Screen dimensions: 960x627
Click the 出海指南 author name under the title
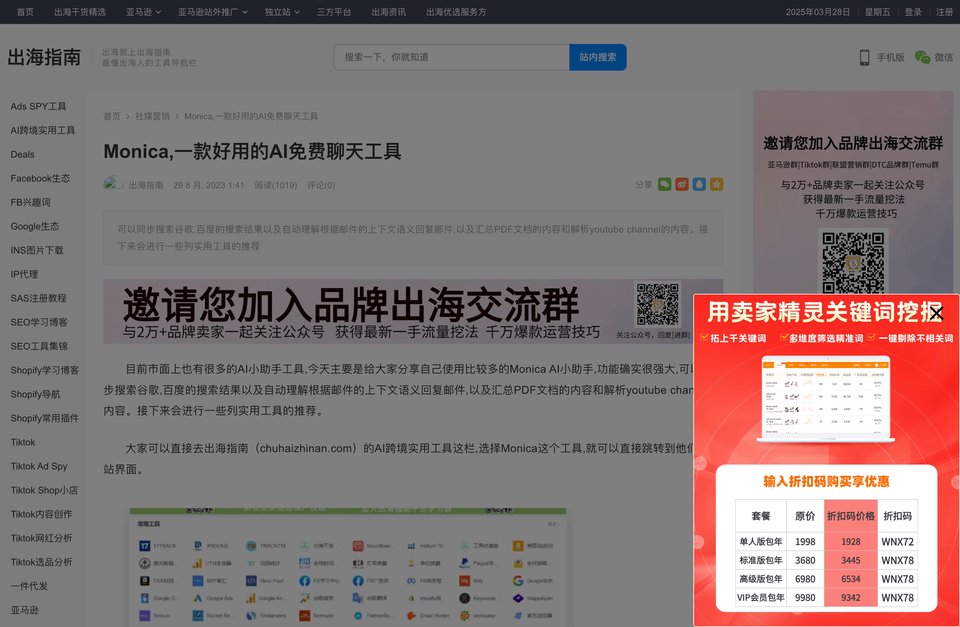146,185
